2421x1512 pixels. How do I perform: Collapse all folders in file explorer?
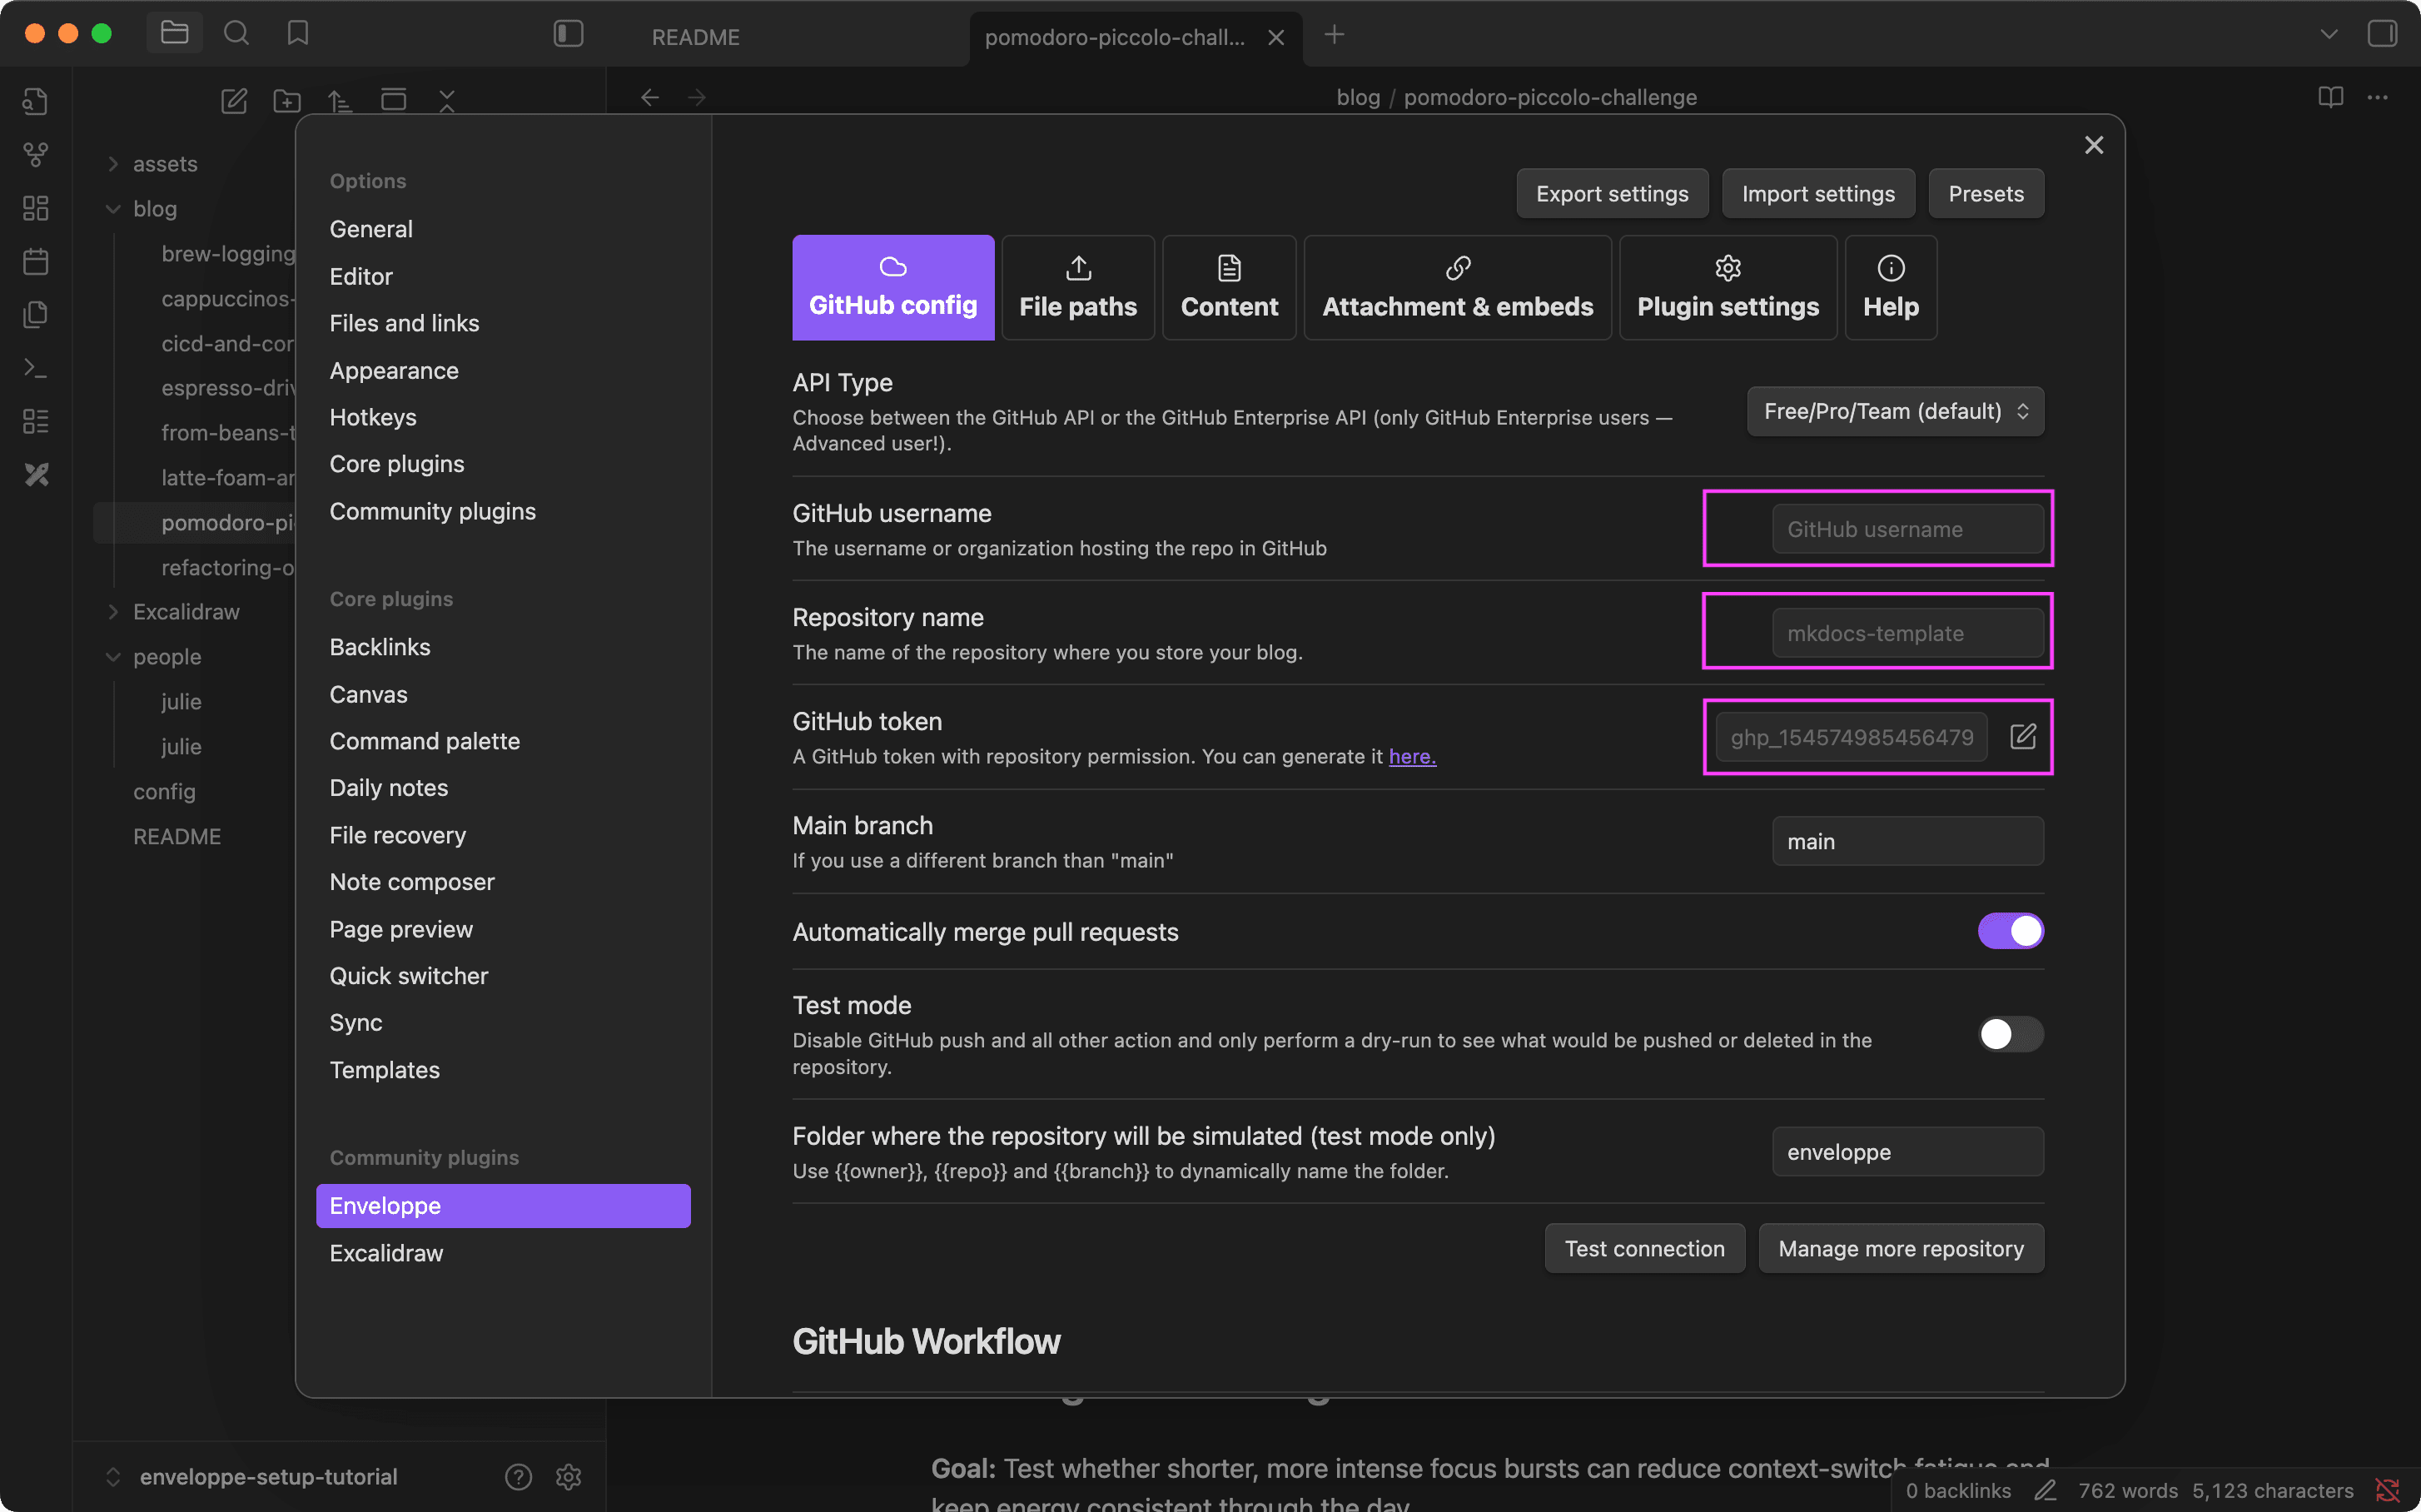pos(446,100)
